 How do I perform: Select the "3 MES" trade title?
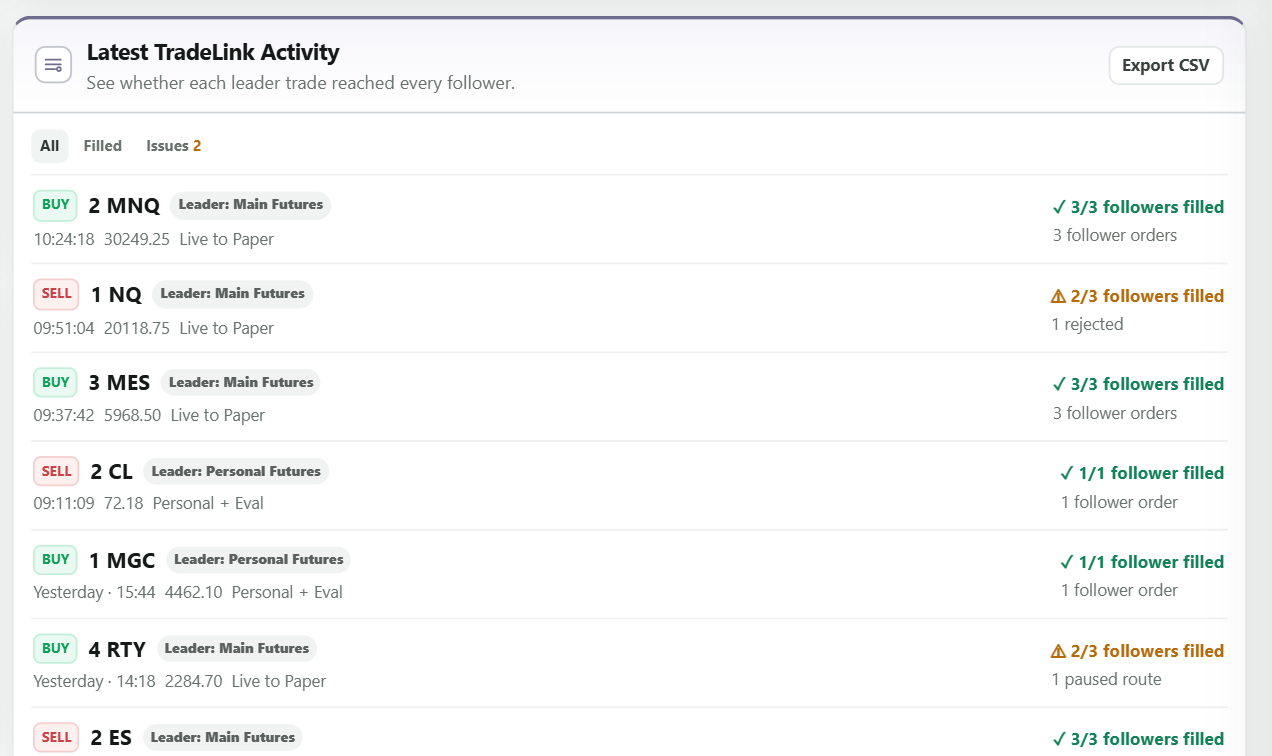tap(119, 383)
